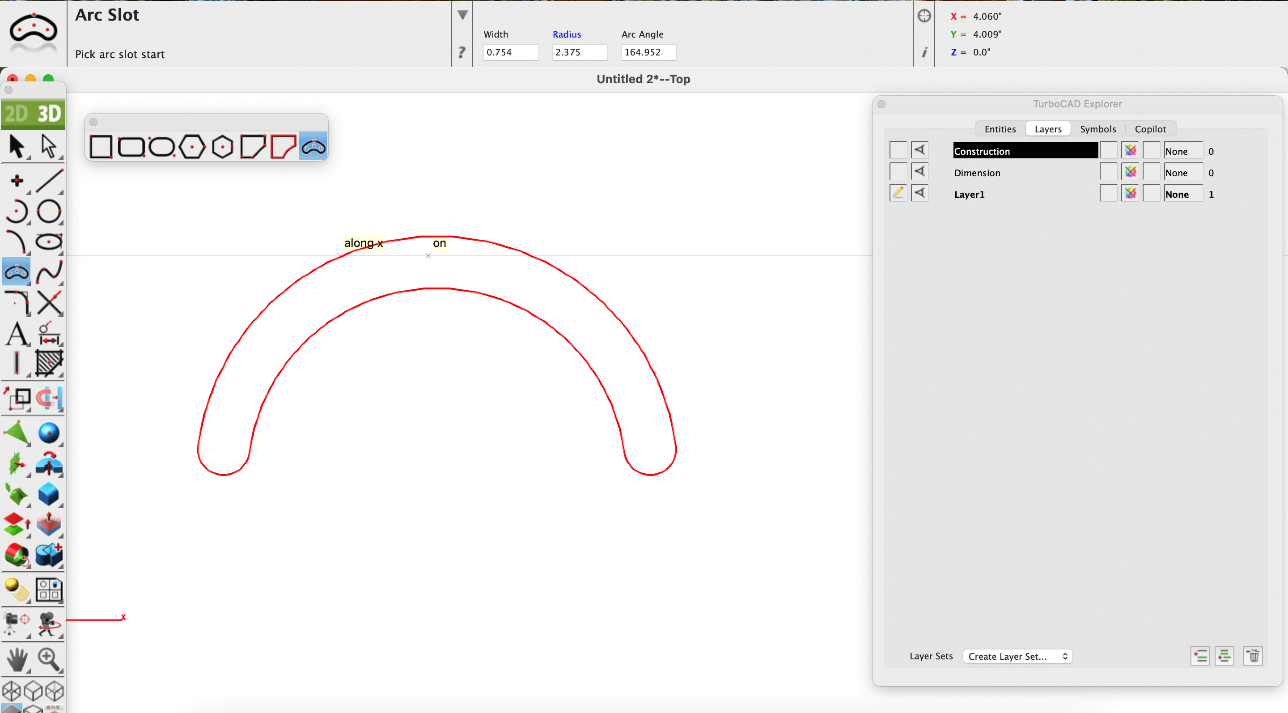Viewport: 1288px width, 713px height.
Task: Select the Sphere 3D primitive tool
Action: click(x=50, y=433)
